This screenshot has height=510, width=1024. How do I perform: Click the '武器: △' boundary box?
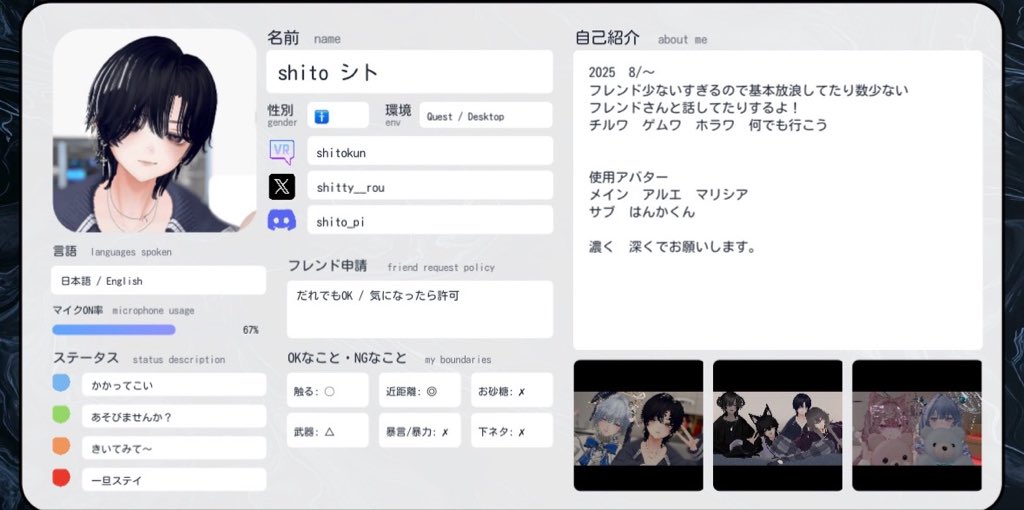(328, 430)
